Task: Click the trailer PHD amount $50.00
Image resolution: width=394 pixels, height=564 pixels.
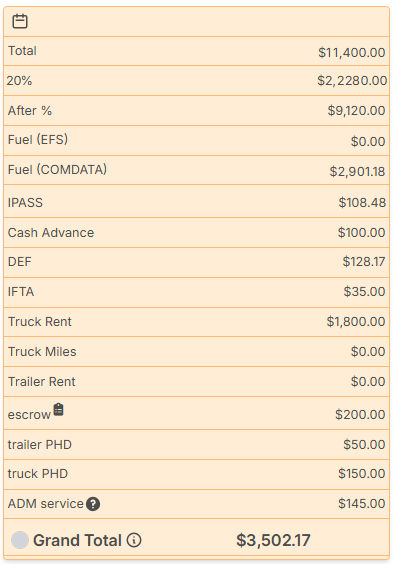Action: [x=364, y=444]
